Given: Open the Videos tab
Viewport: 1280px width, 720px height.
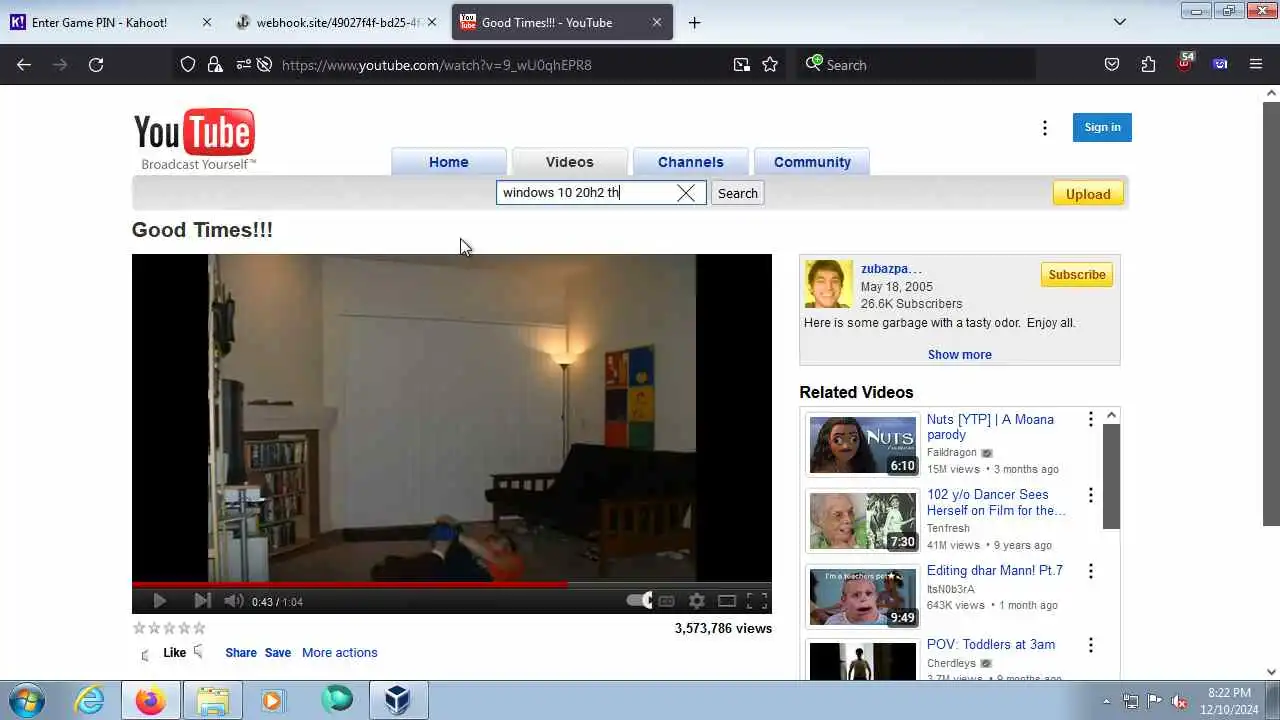Looking at the screenshot, I should tap(570, 162).
